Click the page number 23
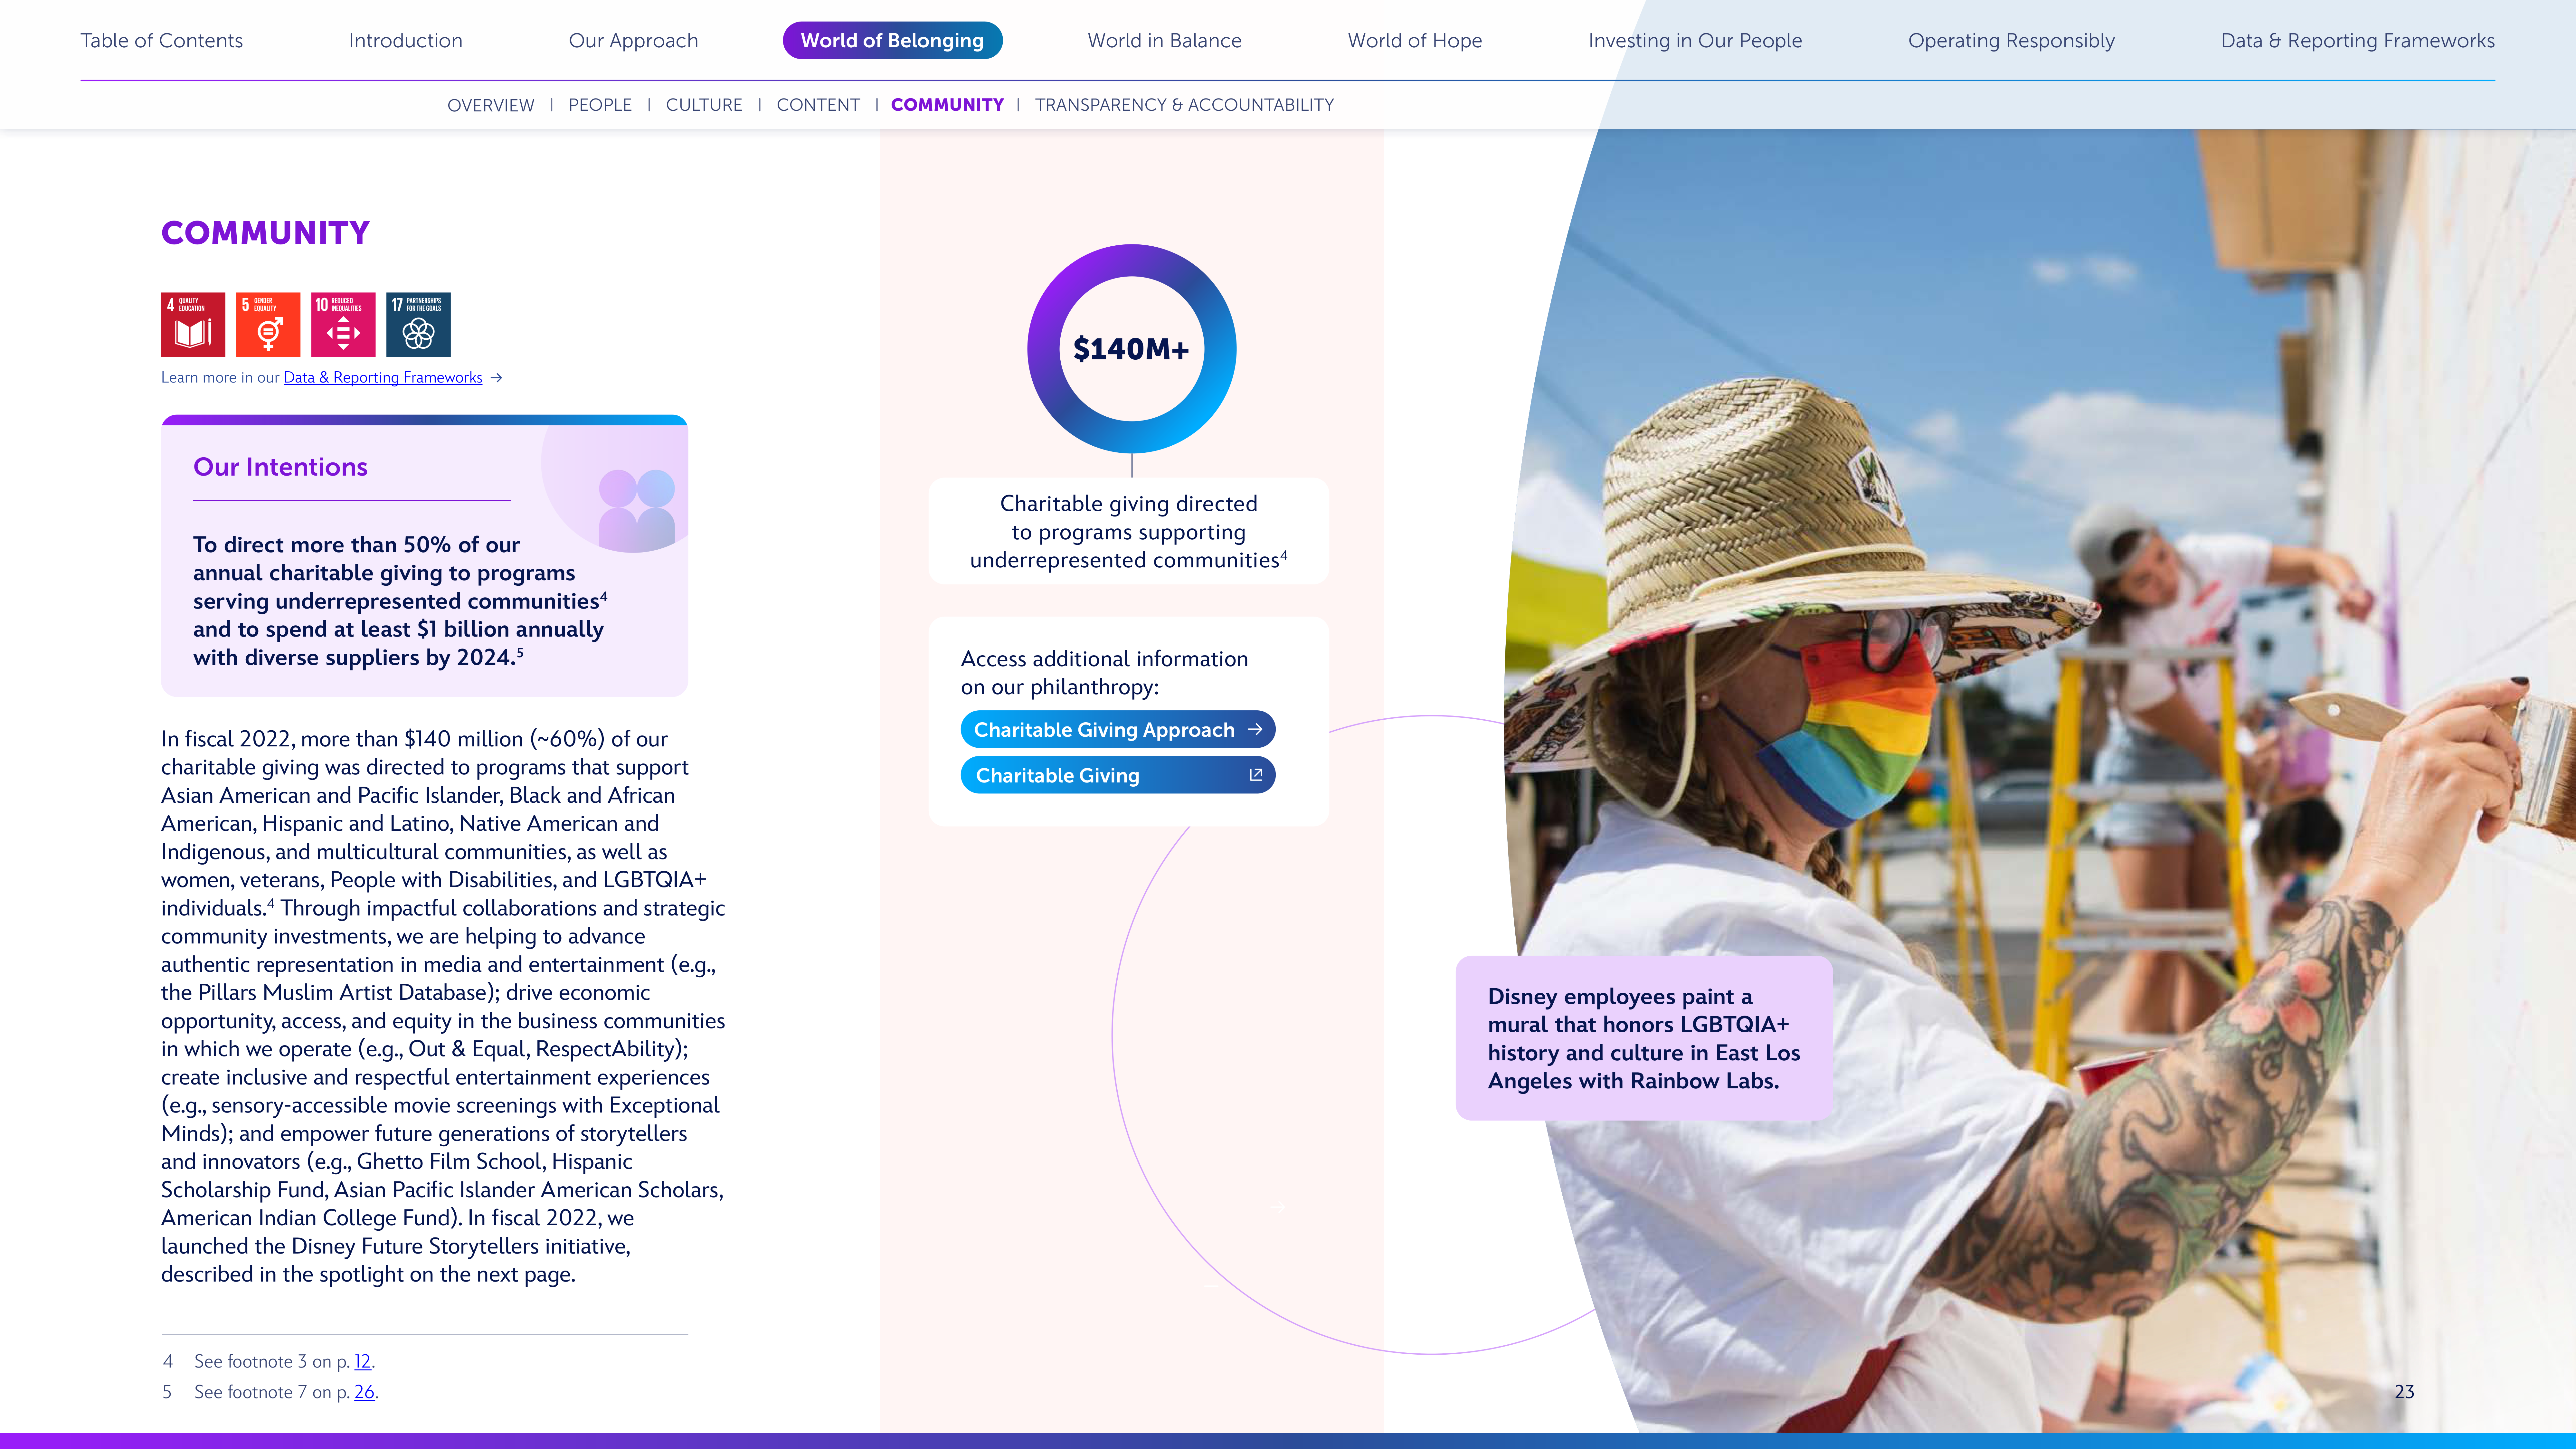Viewport: 2576px width, 1449px height. coord(2404,1392)
